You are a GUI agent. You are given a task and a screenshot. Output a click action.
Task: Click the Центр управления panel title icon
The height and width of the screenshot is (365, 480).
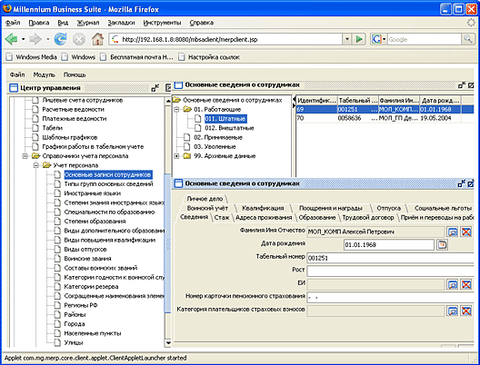14,88
